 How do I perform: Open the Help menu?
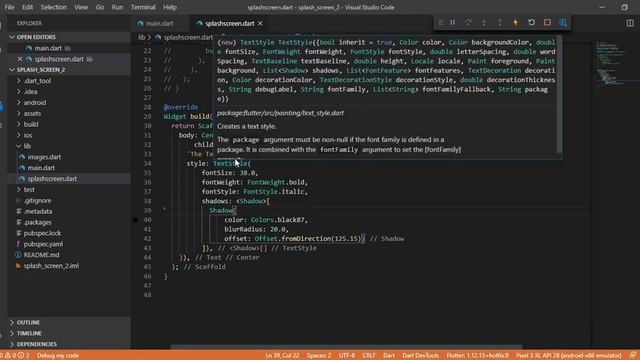[x=170, y=7]
